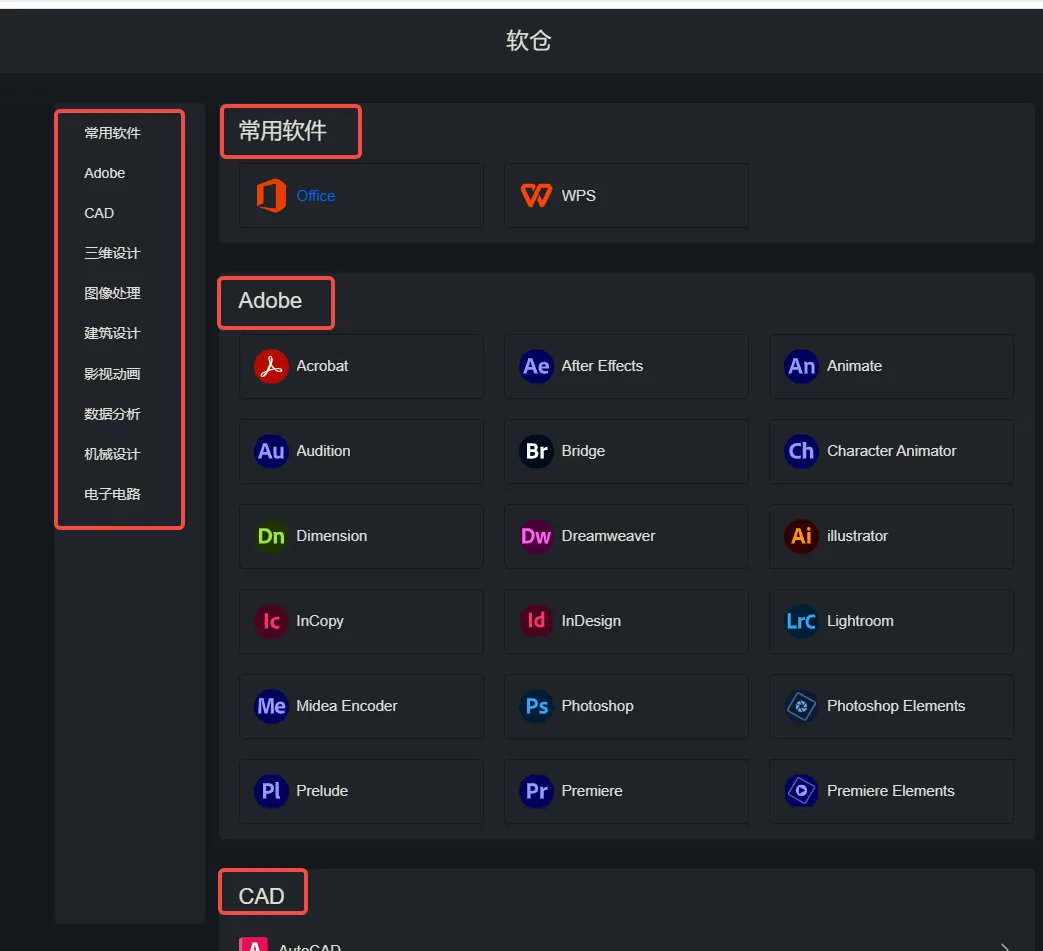Click the Premiere Elements icon
The width and height of the screenshot is (1043, 951).
point(802,791)
